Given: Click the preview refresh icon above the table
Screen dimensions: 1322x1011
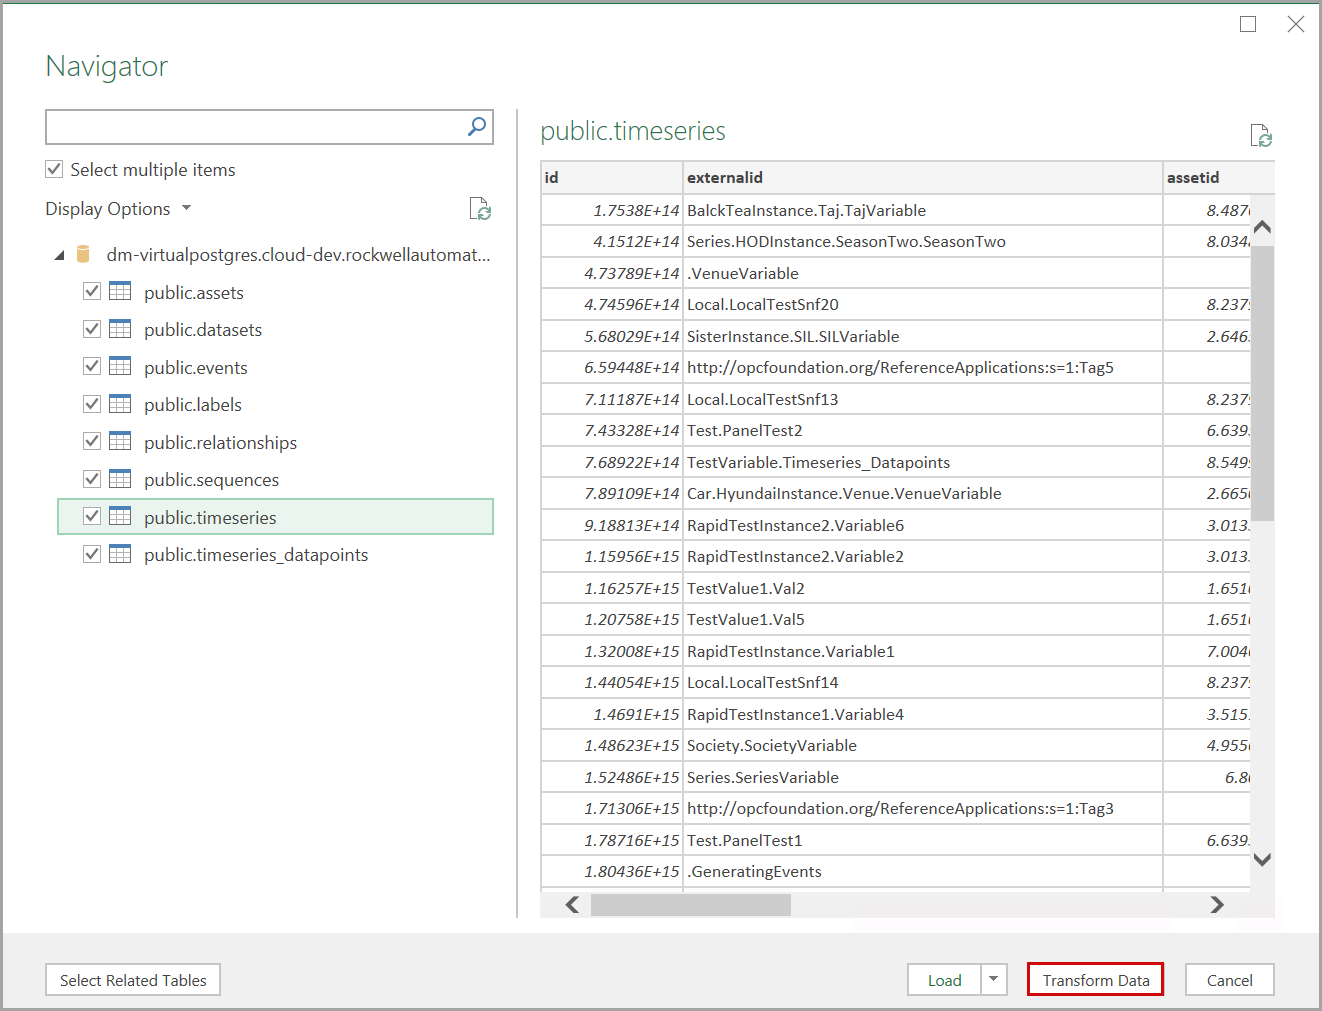Looking at the screenshot, I should coord(1260,136).
